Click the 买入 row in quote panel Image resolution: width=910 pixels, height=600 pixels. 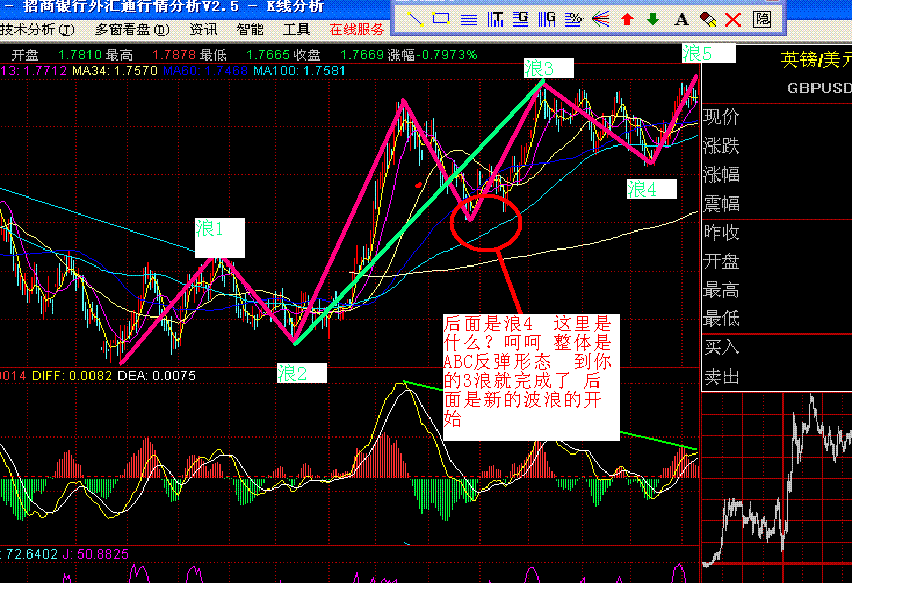(777, 348)
